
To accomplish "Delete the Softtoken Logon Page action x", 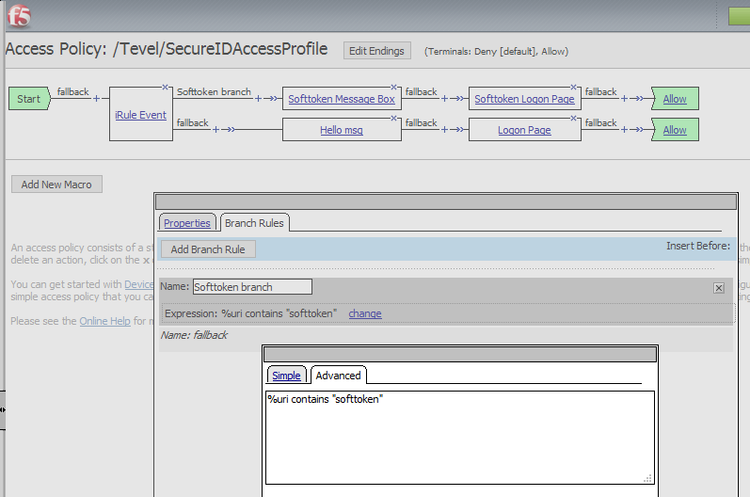I will (x=575, y=87).
